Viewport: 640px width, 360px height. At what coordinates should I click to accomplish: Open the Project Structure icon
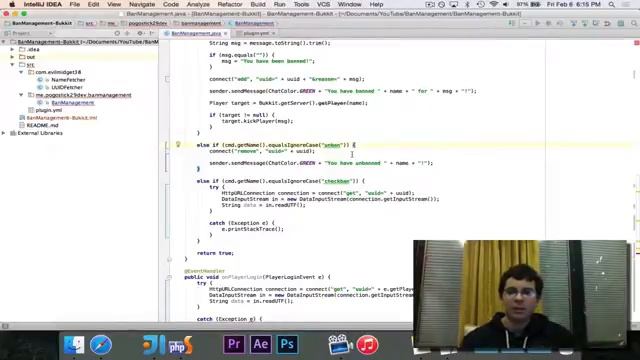(x=621, y=23)
